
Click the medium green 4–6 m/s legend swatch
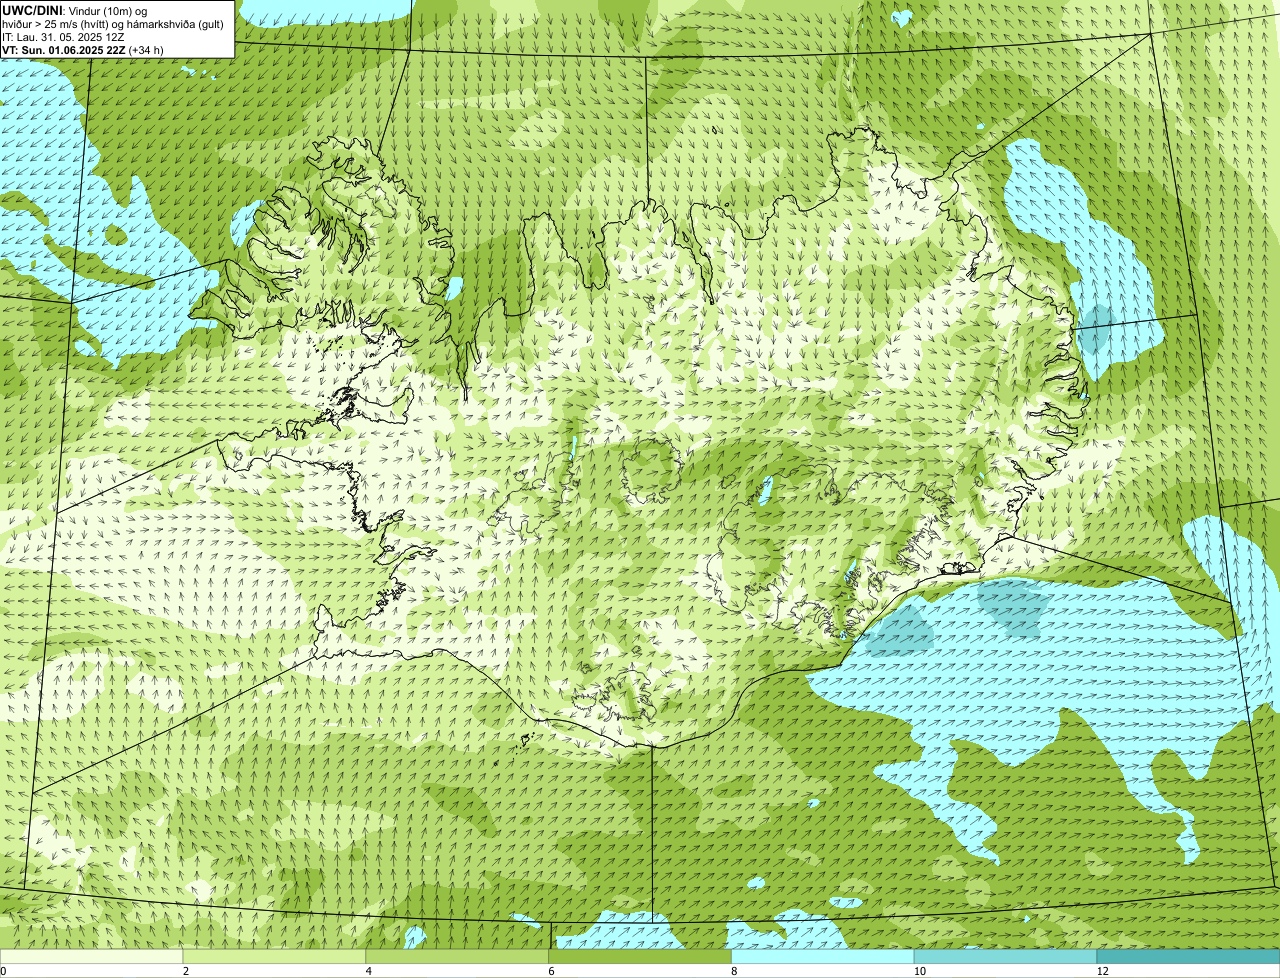(457, 956)
